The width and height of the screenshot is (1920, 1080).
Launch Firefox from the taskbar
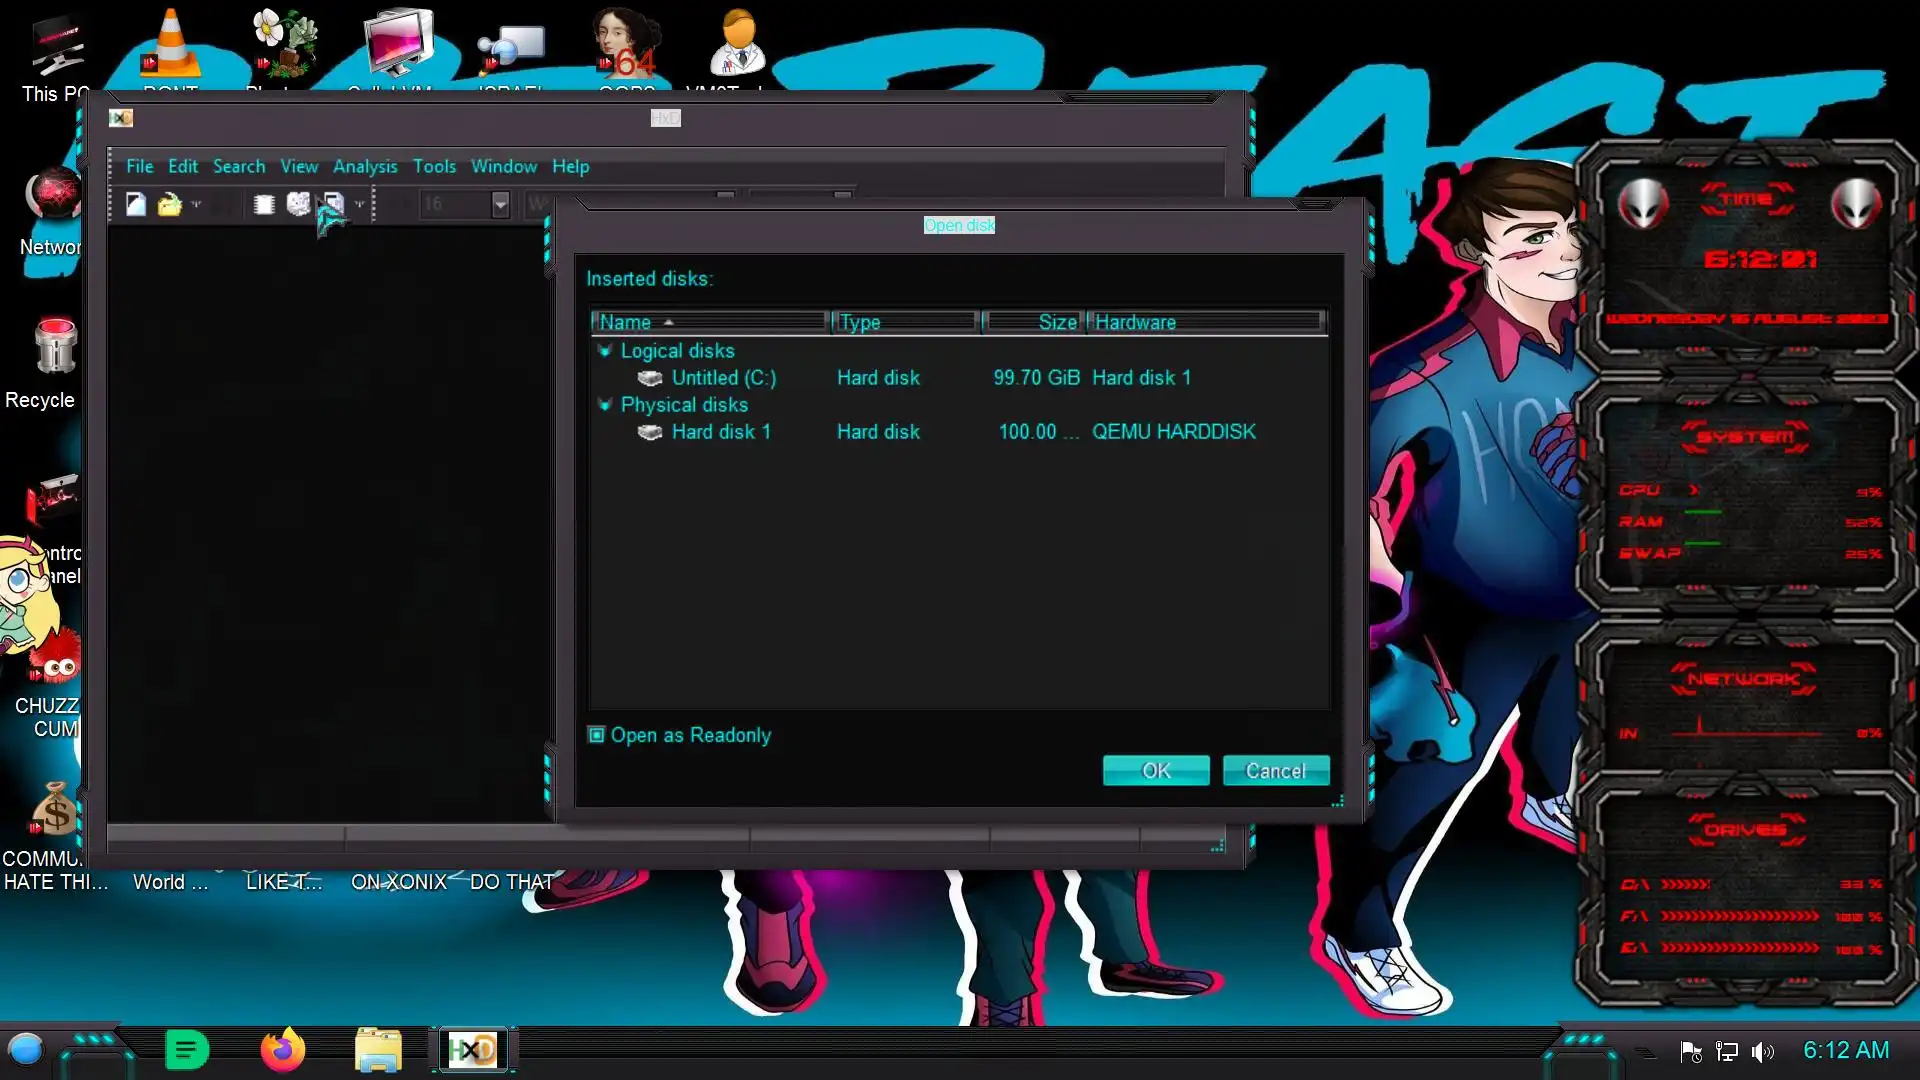pos(282,1050)
